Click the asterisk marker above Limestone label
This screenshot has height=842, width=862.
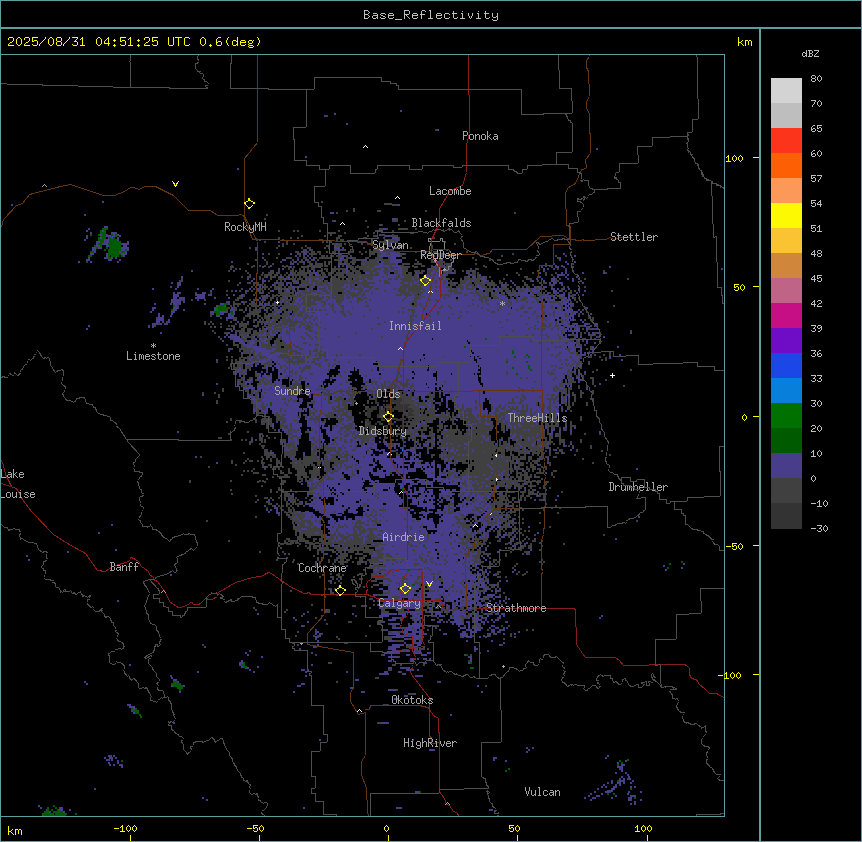[153, 346]
